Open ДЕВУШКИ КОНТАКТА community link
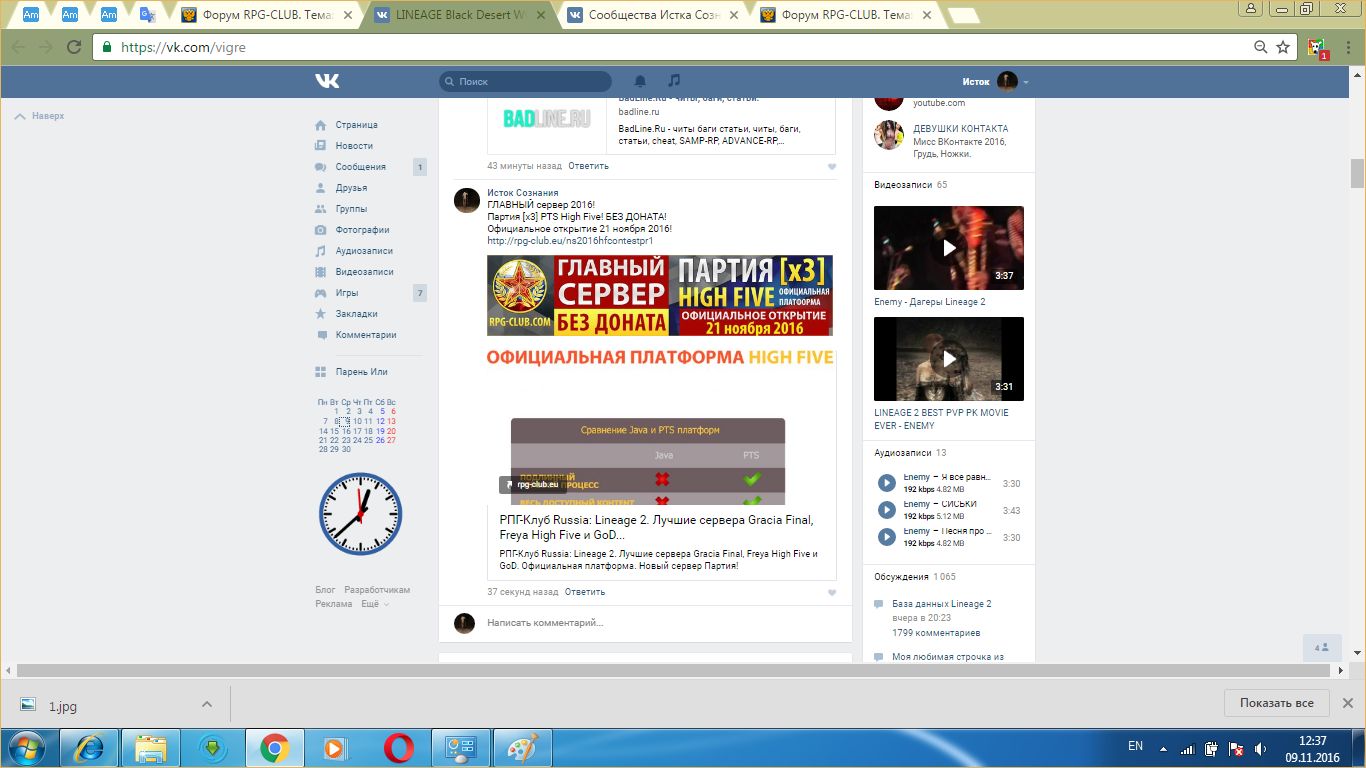1366x768 pixels. [960, 129]
